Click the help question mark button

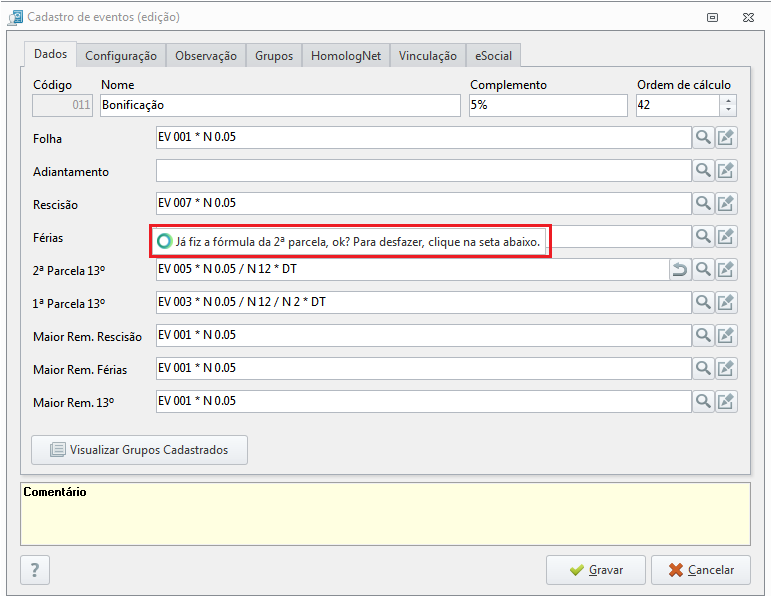[x=35, y=570]
